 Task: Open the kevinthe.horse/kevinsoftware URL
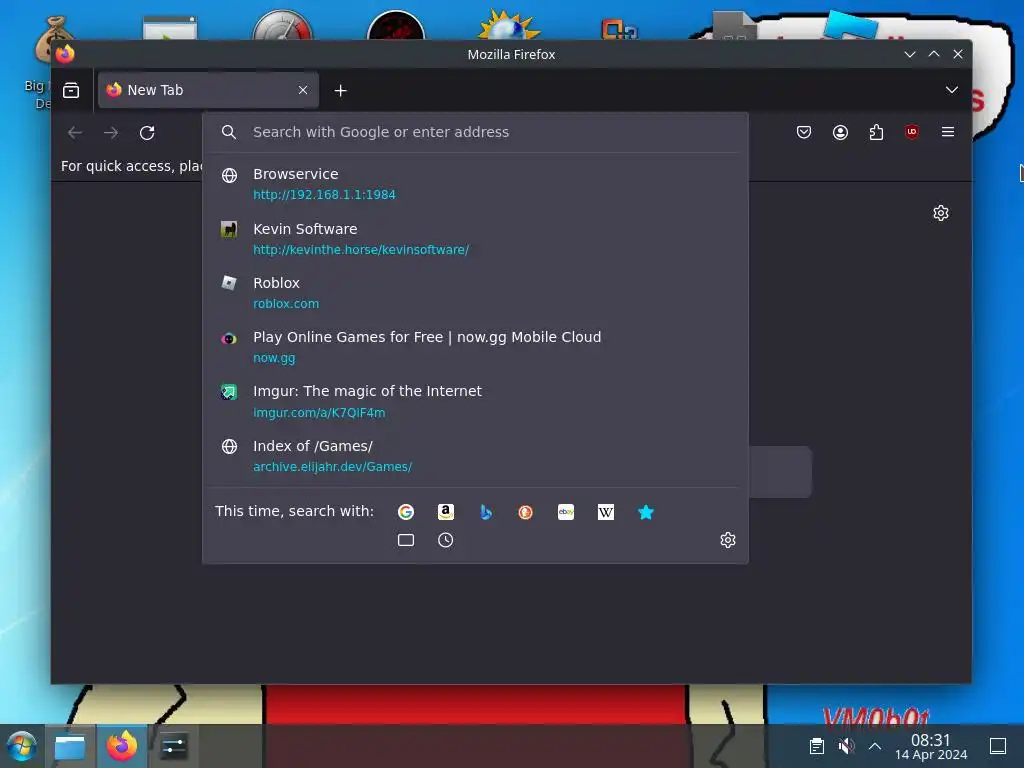point(360,249)
